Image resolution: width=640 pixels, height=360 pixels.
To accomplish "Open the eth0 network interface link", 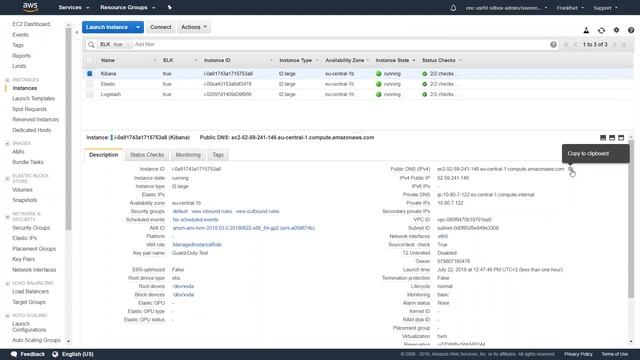I will point(442,236).
